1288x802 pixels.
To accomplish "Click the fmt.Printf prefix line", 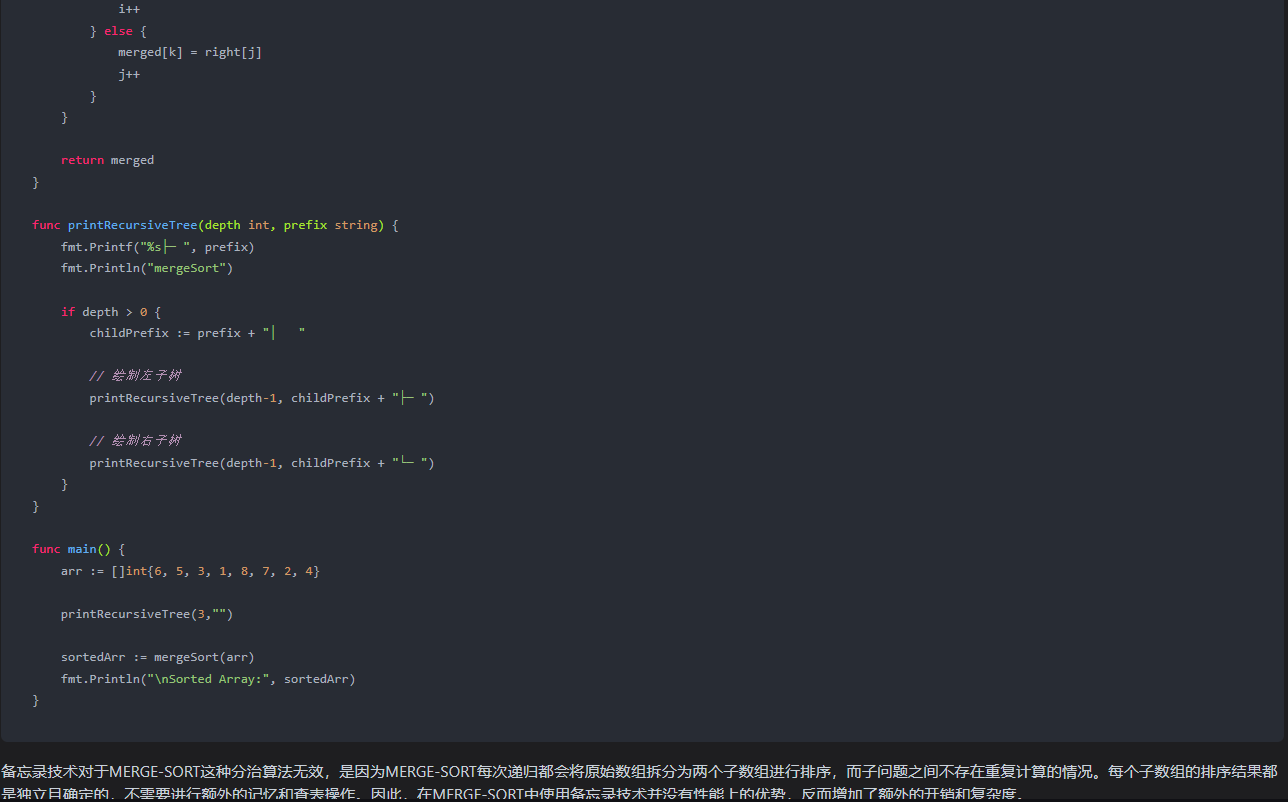I will (x=158, y=247).
